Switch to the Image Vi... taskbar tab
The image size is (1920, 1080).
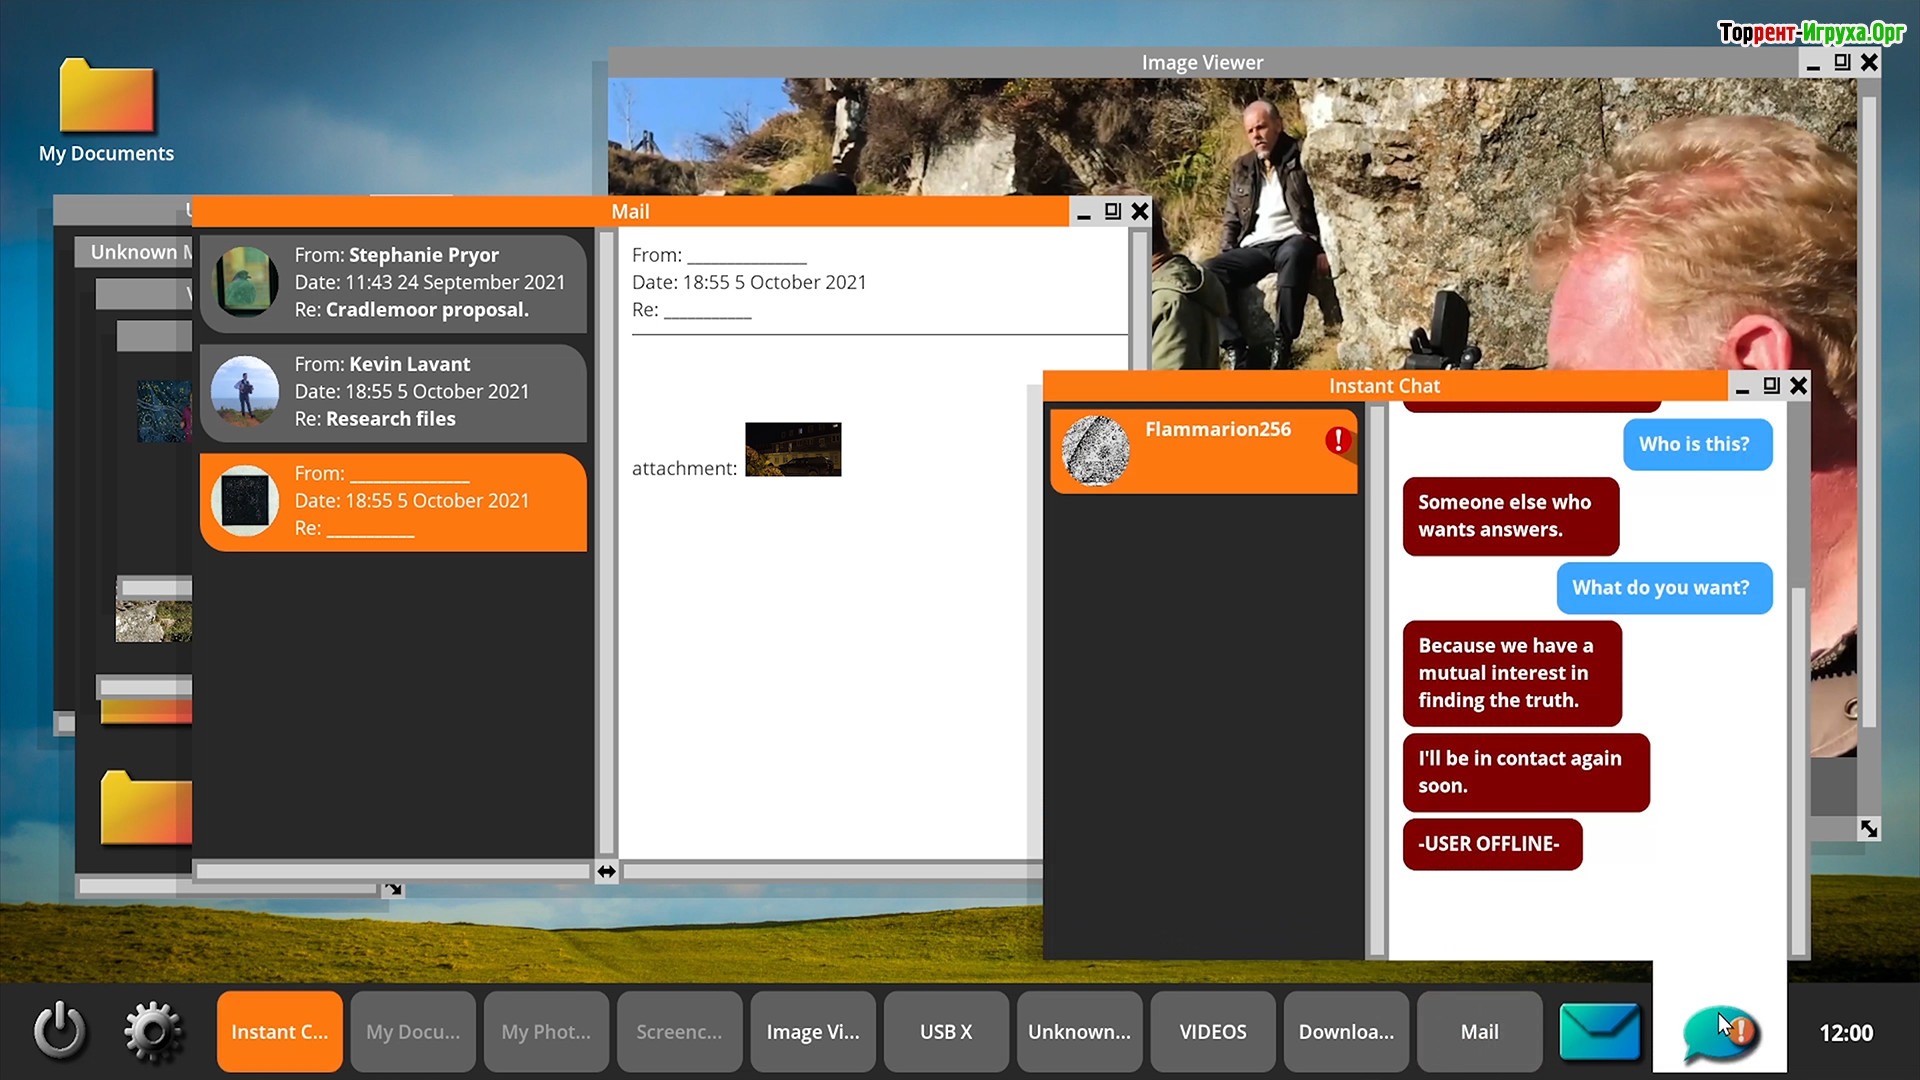[812, 1032]
